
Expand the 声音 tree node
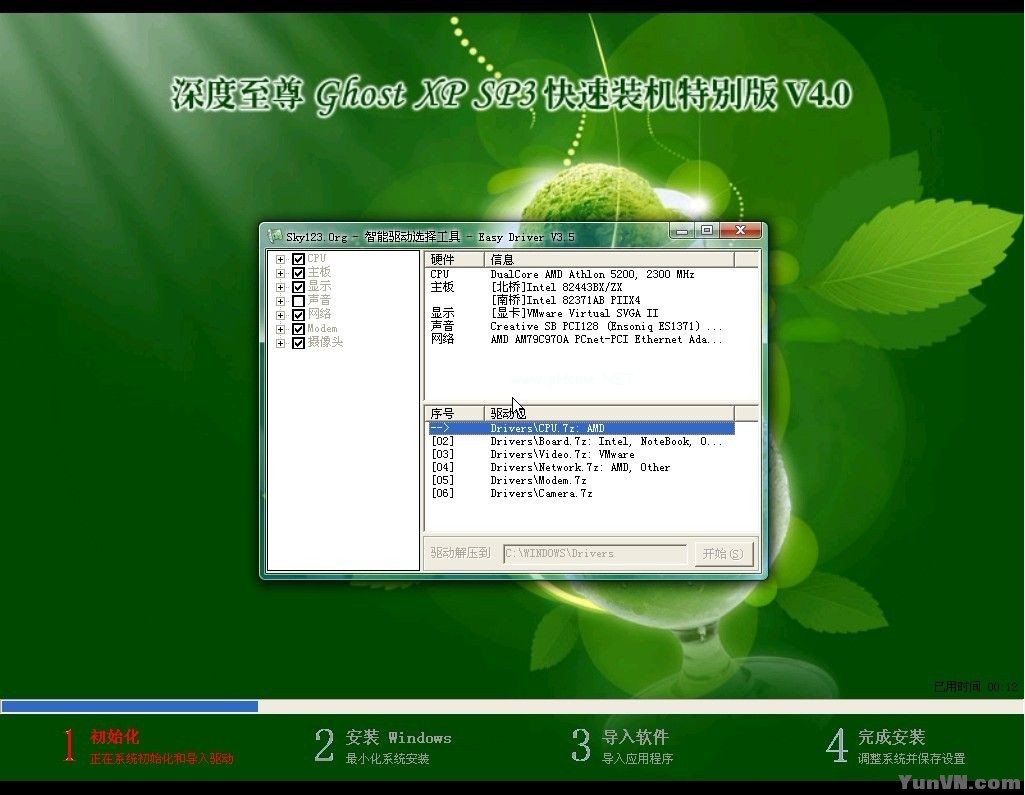[x=280, y=301]
